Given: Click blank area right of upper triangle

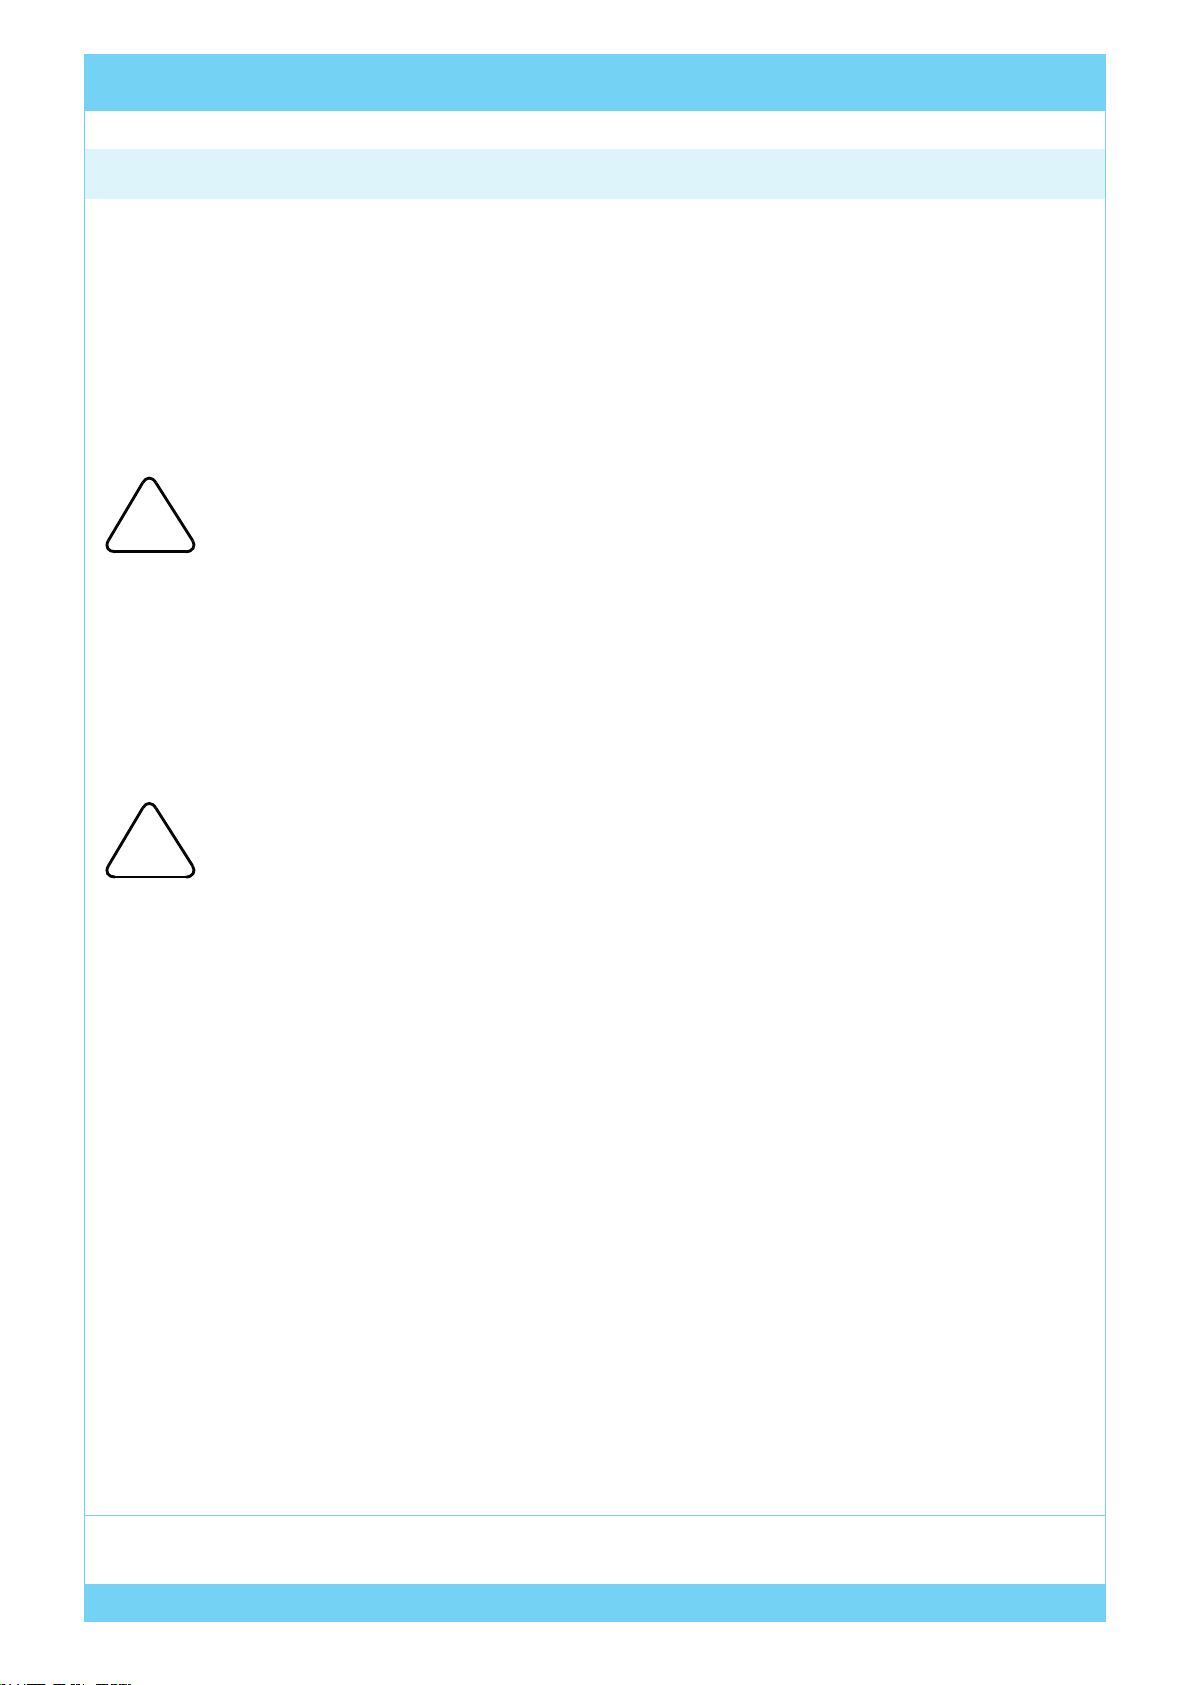Looking at the screenshot, I should 650,515.
